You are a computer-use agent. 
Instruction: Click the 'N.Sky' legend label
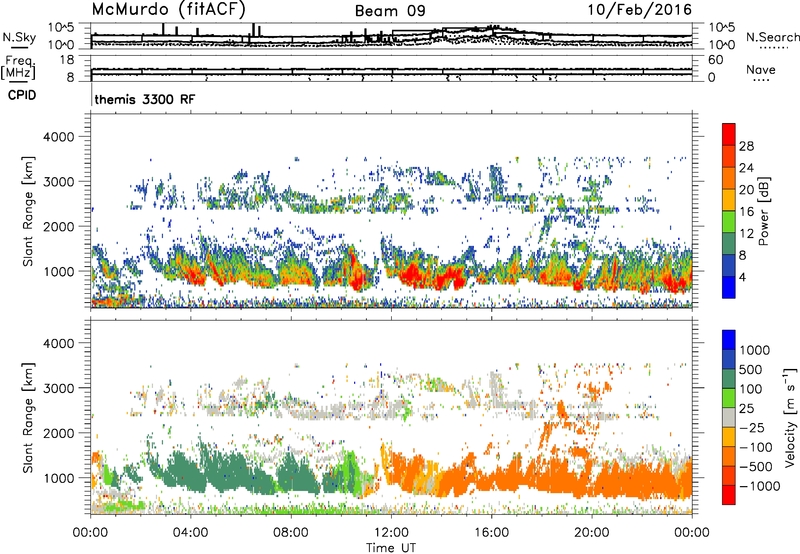click(19, 37)
